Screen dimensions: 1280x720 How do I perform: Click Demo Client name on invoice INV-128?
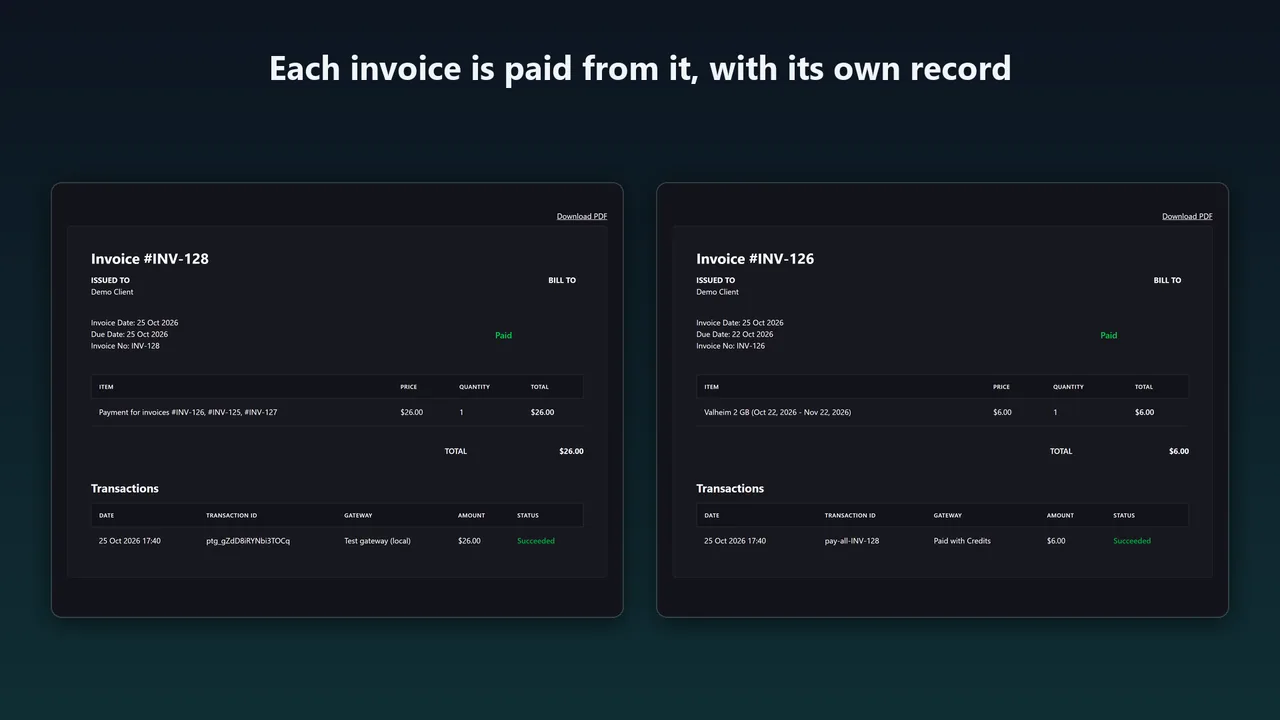(112, 292)
